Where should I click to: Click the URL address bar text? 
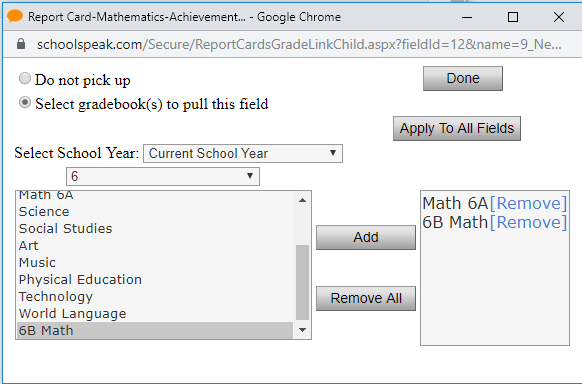(x=299, y=45)
